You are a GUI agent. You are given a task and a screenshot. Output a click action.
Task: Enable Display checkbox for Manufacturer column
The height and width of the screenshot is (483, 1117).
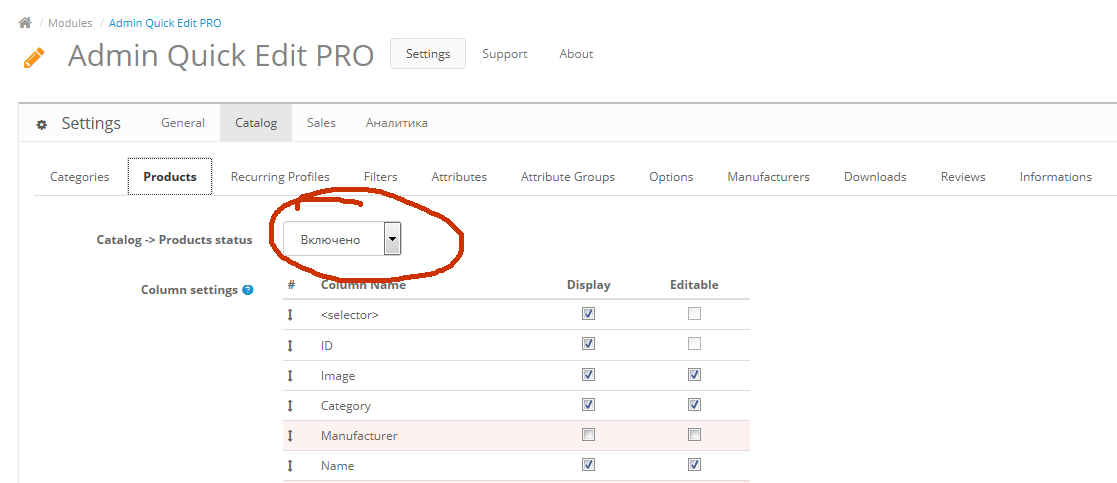pos(588,435)
